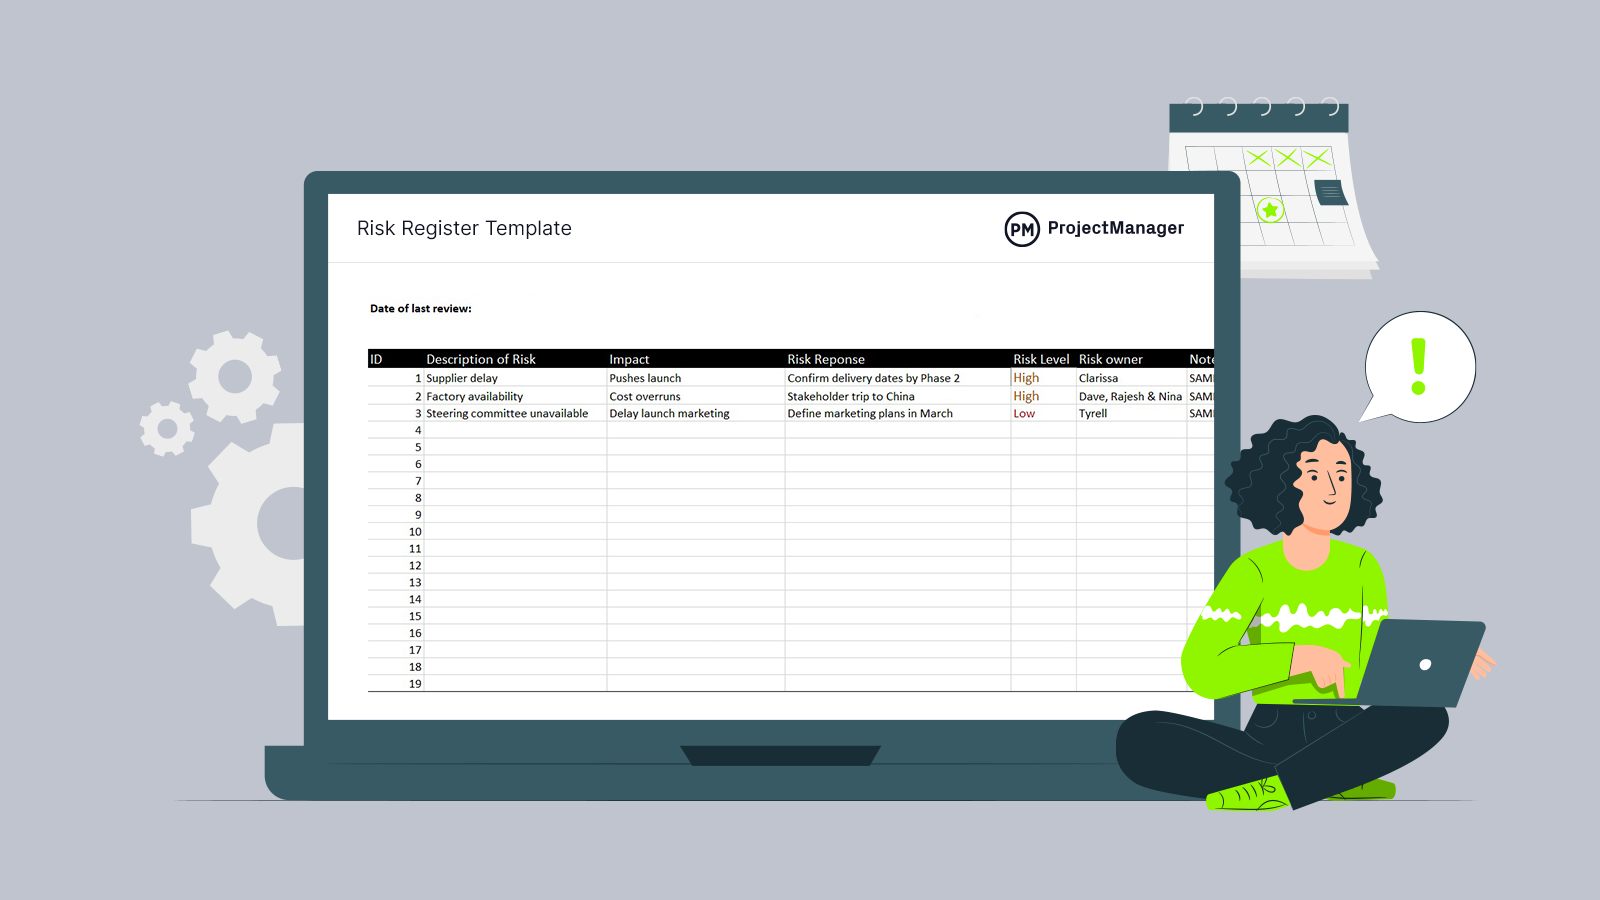
Task: Select the Description of Risk column header
Action: point(480,359)
